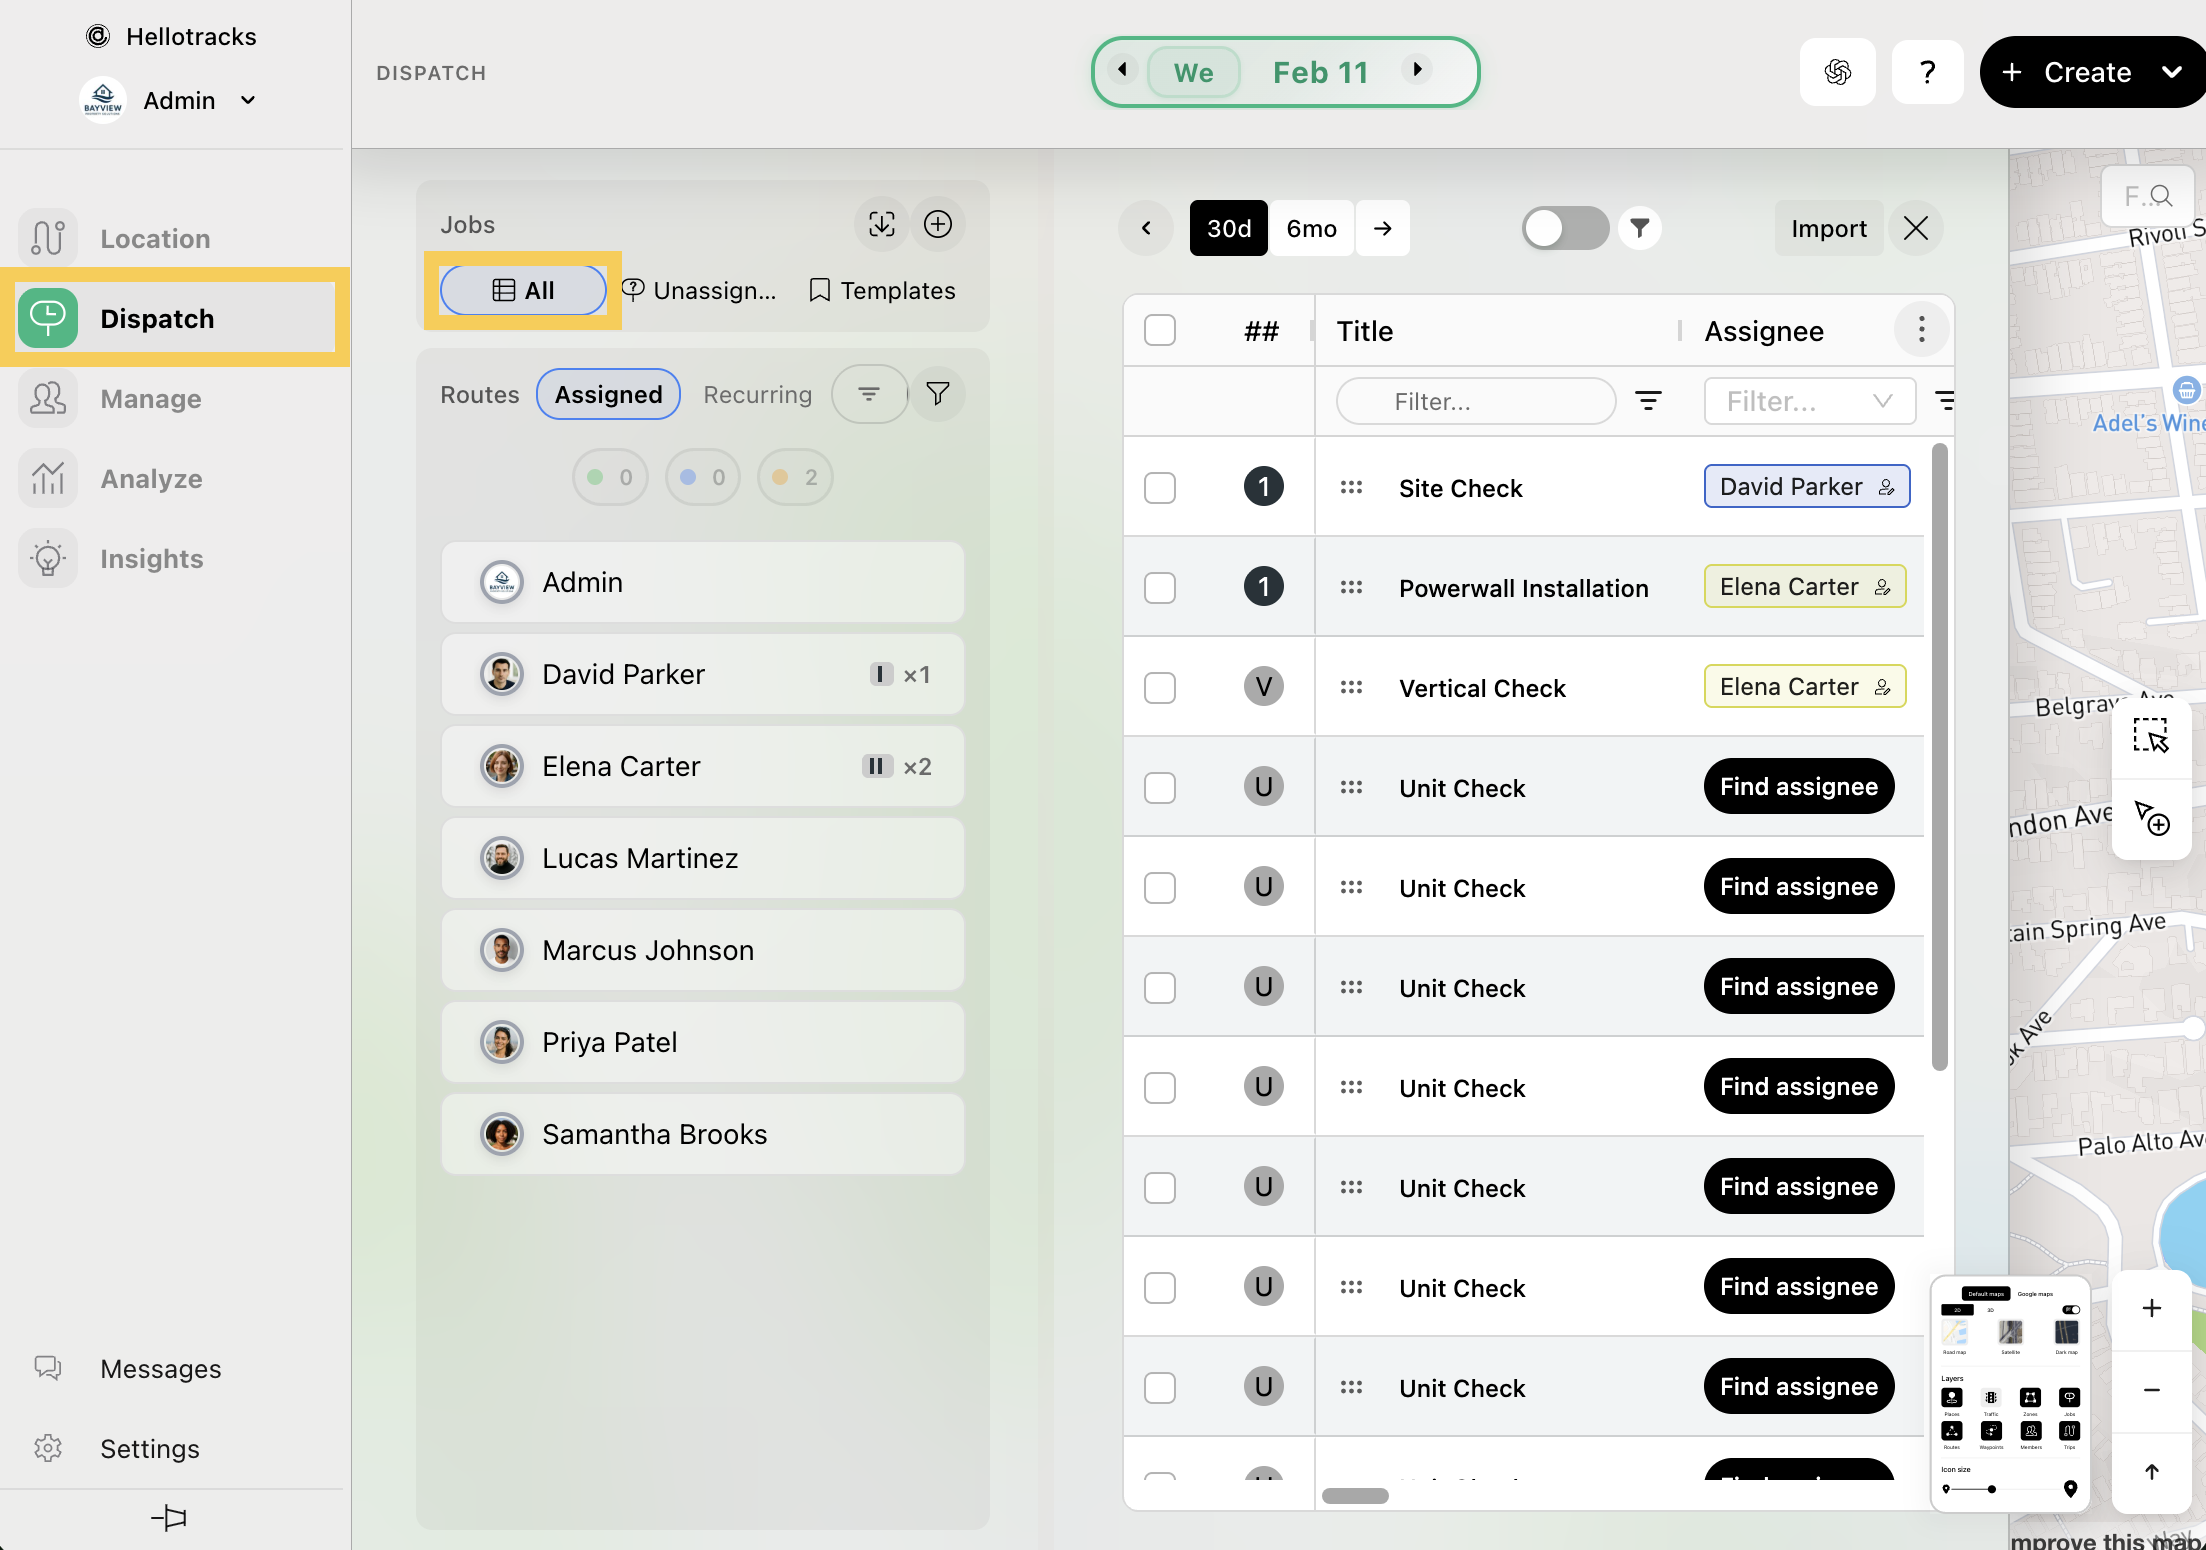Click the Import button
Viewport: 2206px width, 1550px height.
coord(1828,228)
